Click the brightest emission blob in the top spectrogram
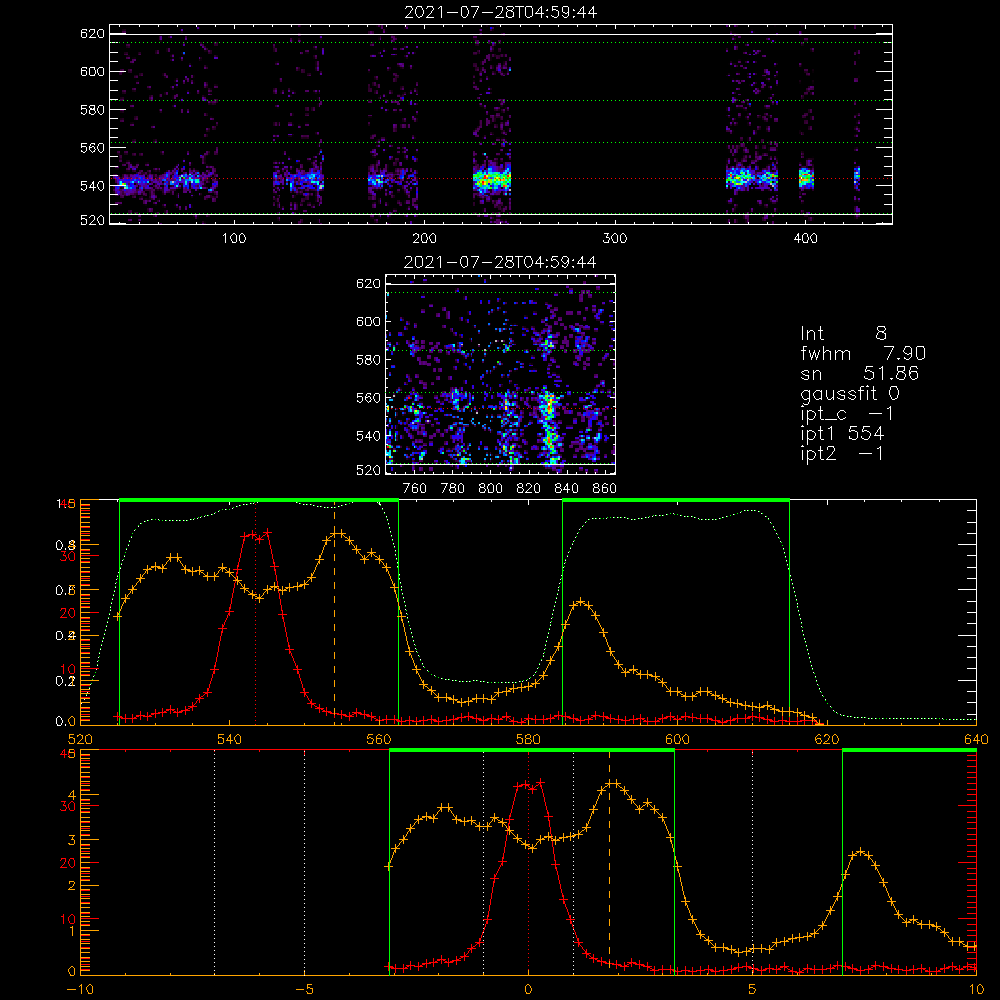The height and width of the screenshot is (1000, 1000). point(492,180)
